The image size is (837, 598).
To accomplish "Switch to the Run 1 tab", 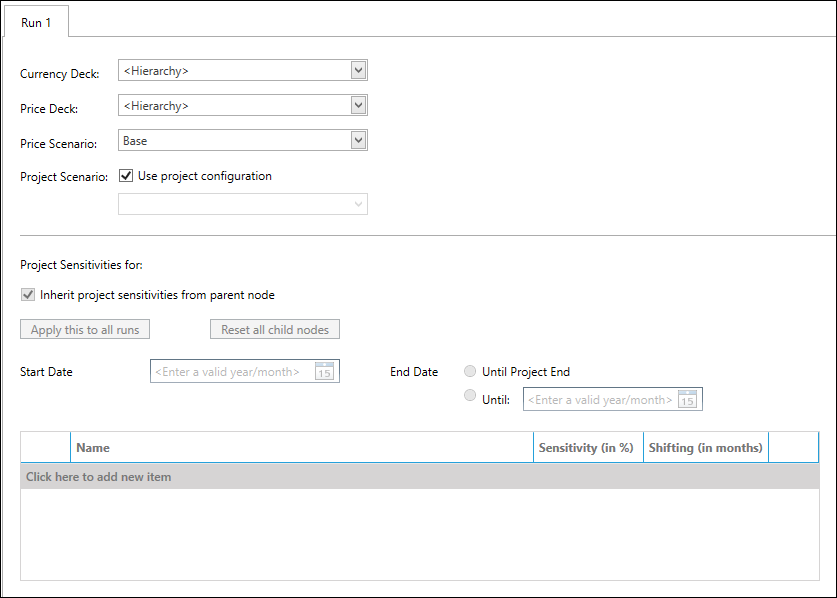I will click(x=36, y=22).
